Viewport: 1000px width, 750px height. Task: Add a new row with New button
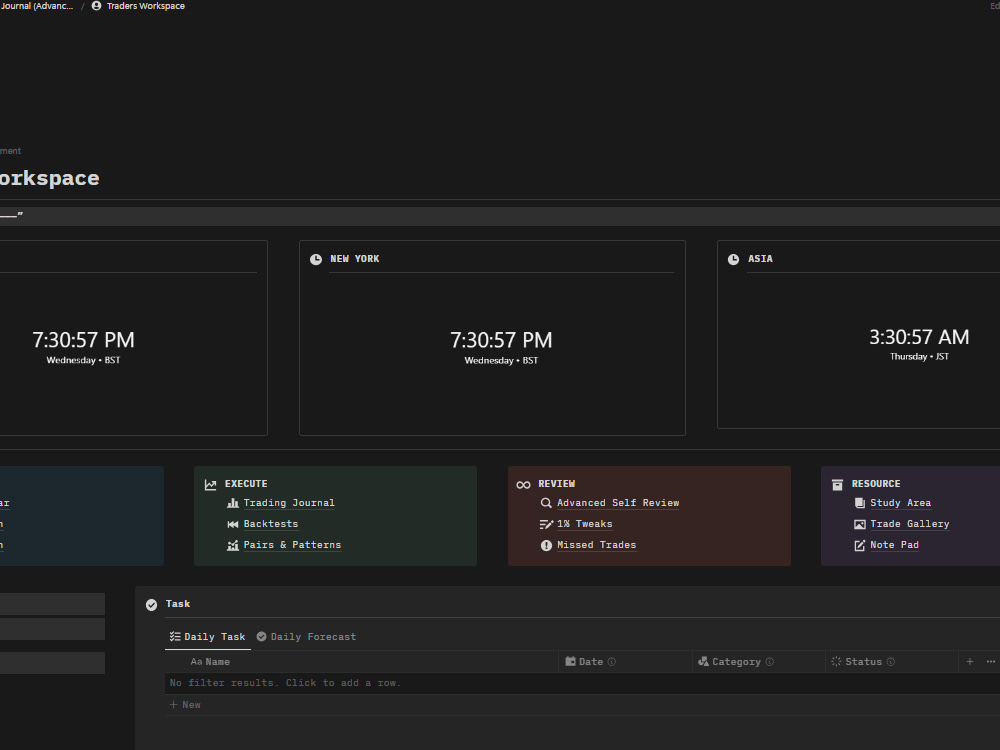(x=185, y=705)
